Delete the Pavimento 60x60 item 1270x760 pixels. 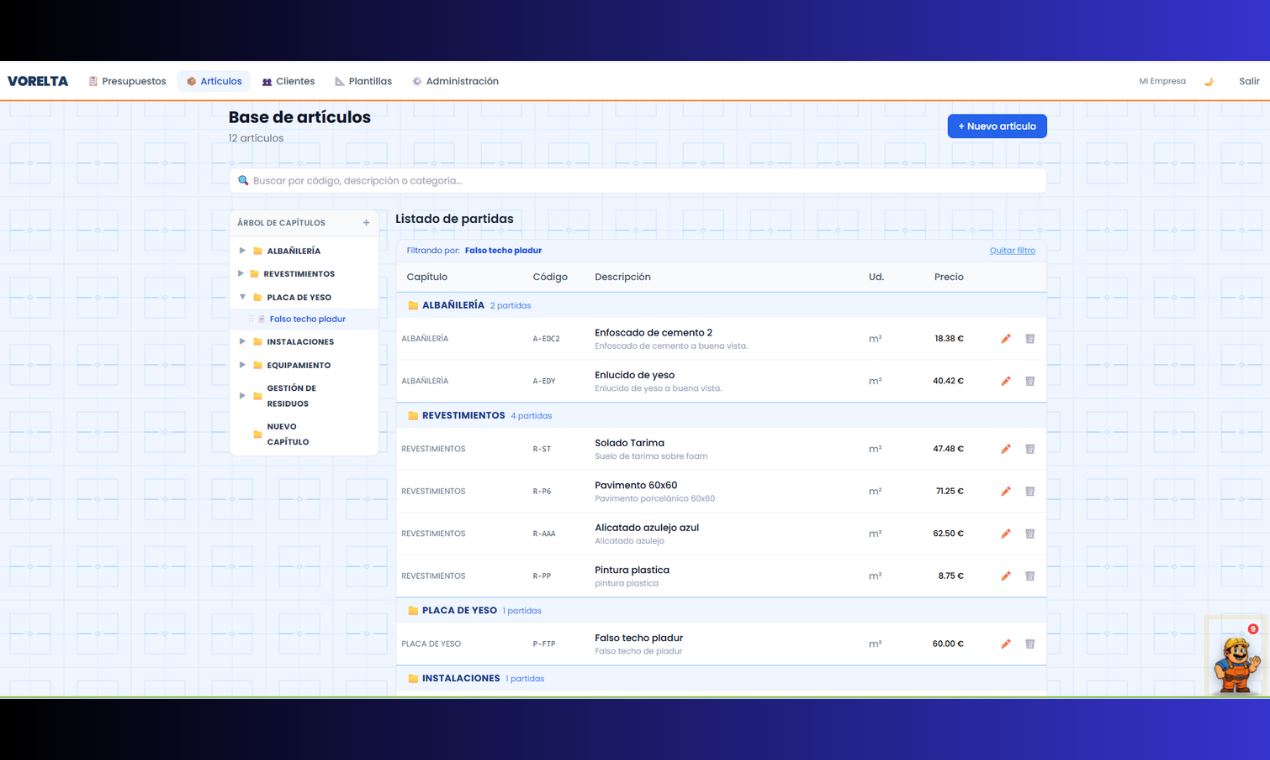click(x=1030, y=491)
